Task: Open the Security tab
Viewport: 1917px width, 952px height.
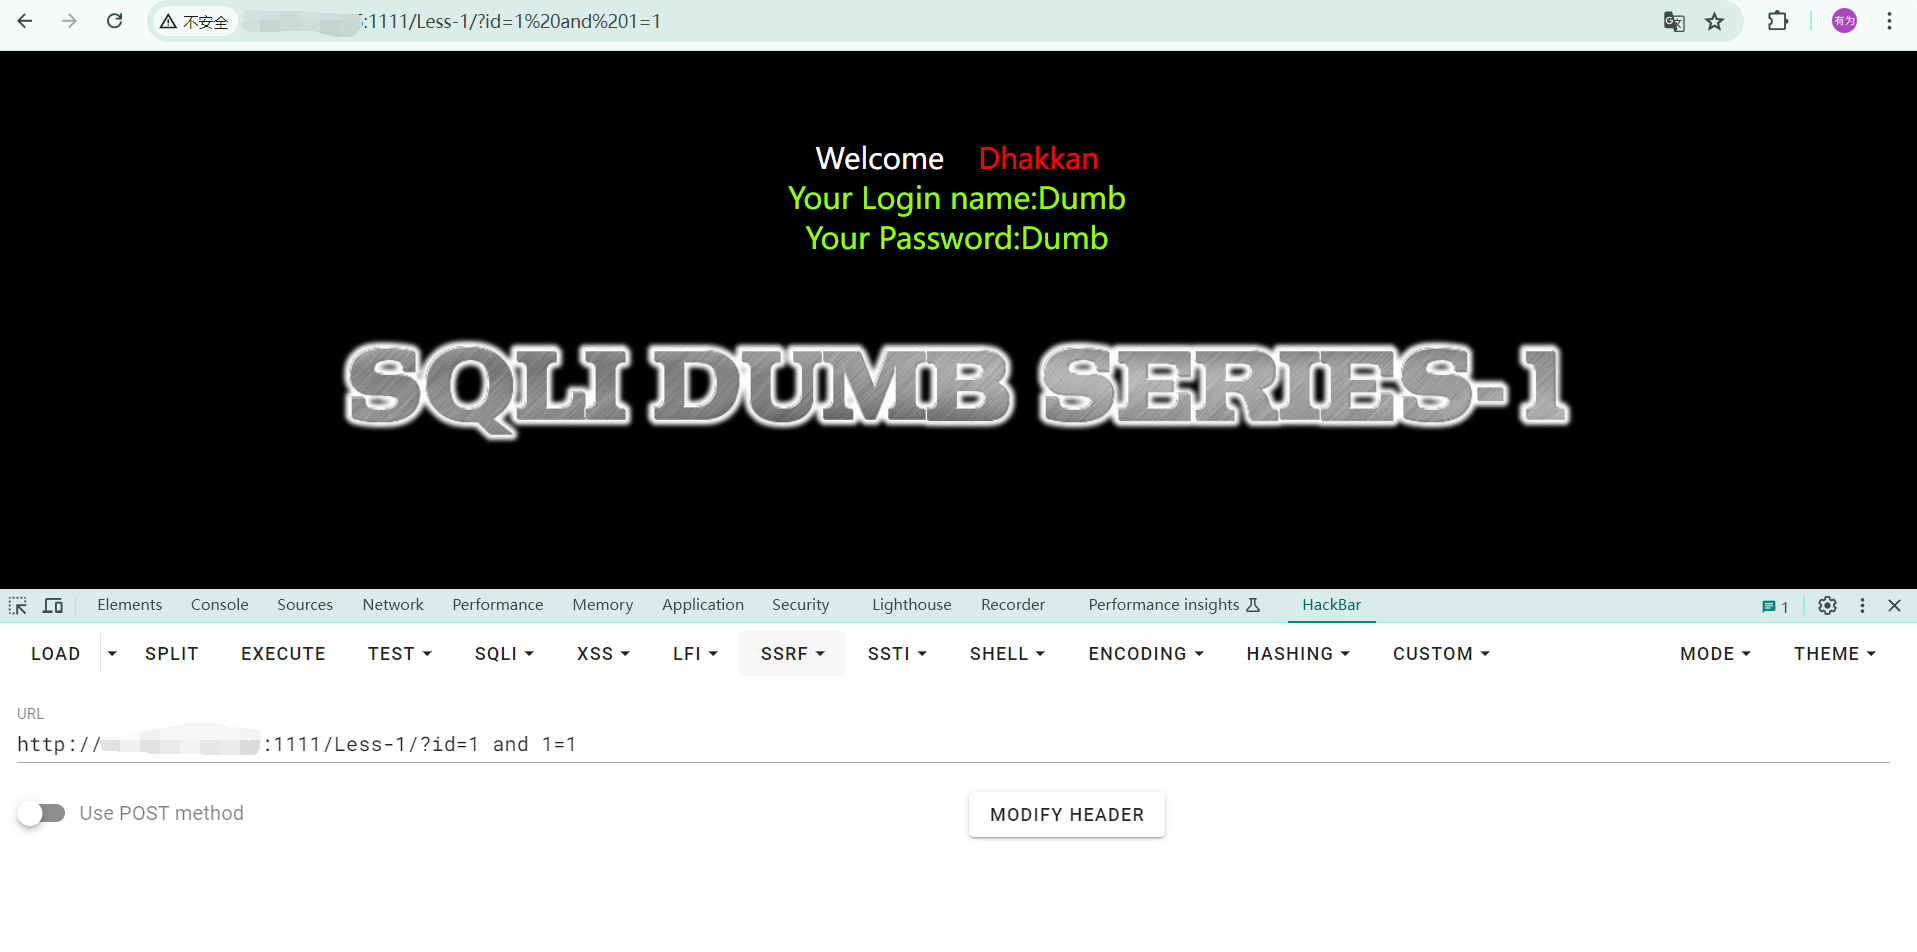Action: (801, 605)
